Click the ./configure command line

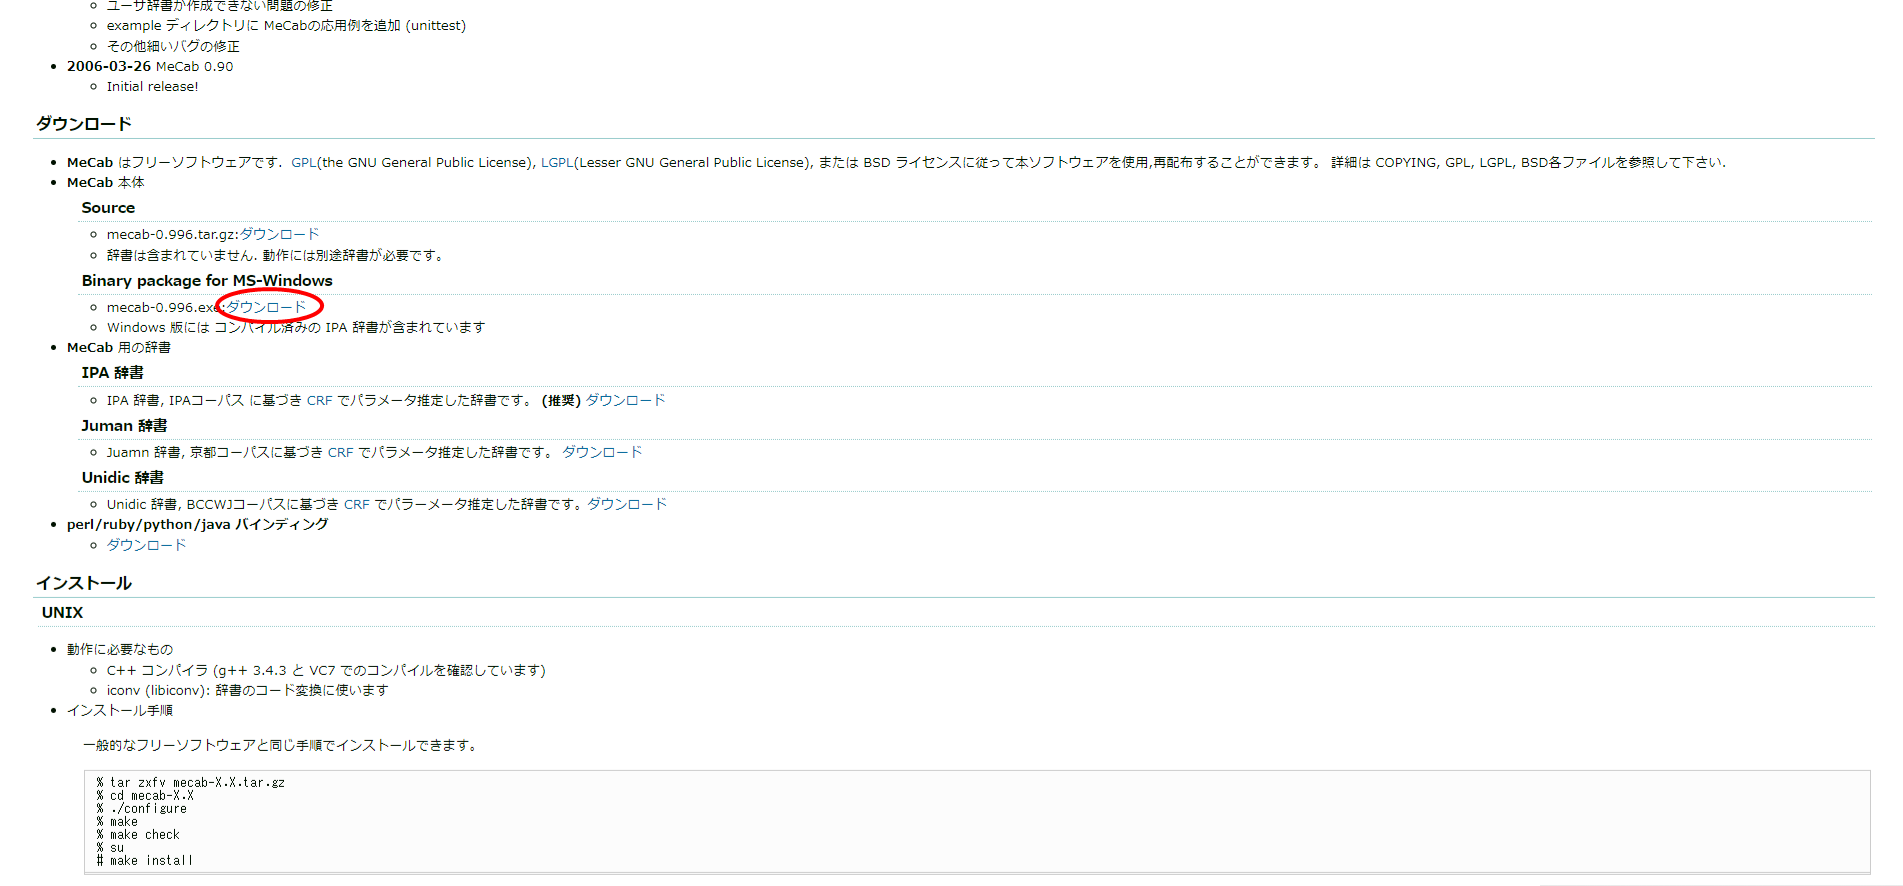point(141,809)
